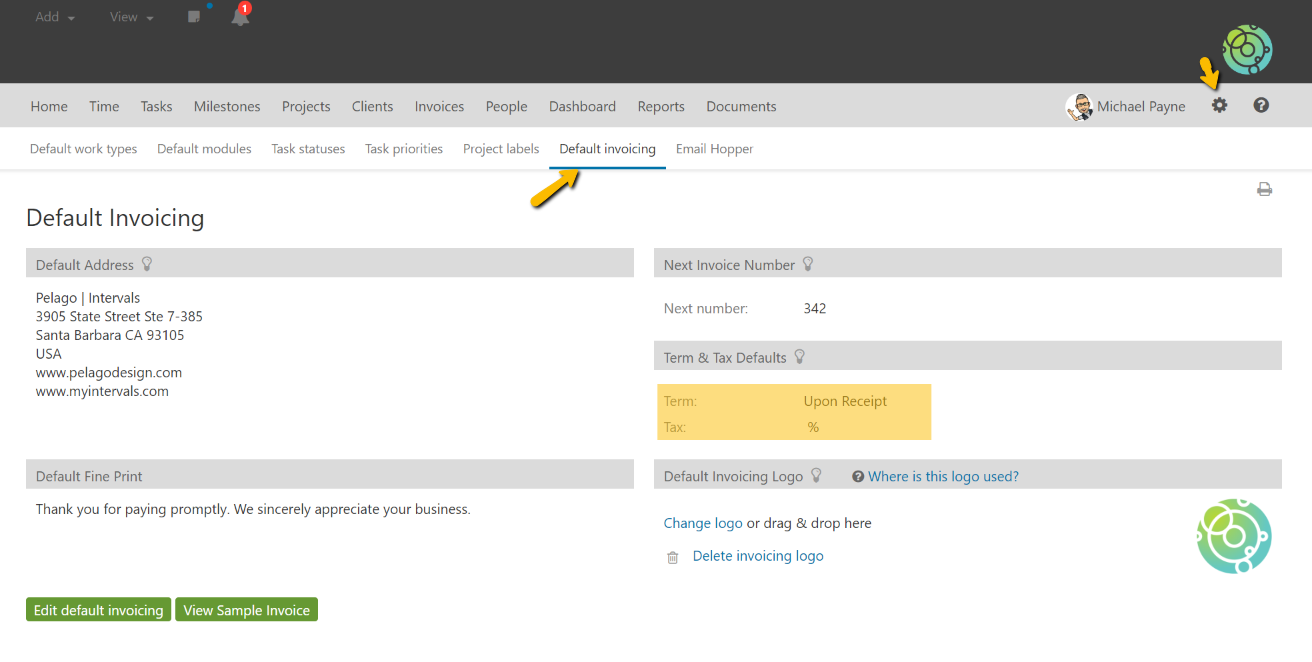Click the notes icon in top bar
Image resolution: width=1312 pixels, height=662 pixels.
click(194, 17)
